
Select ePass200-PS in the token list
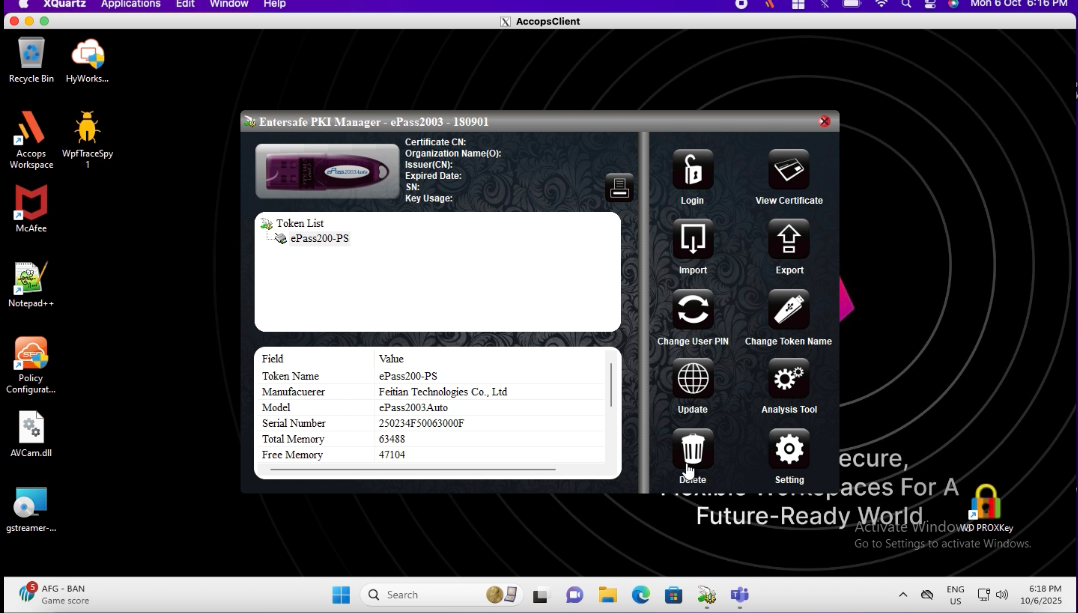319,239
